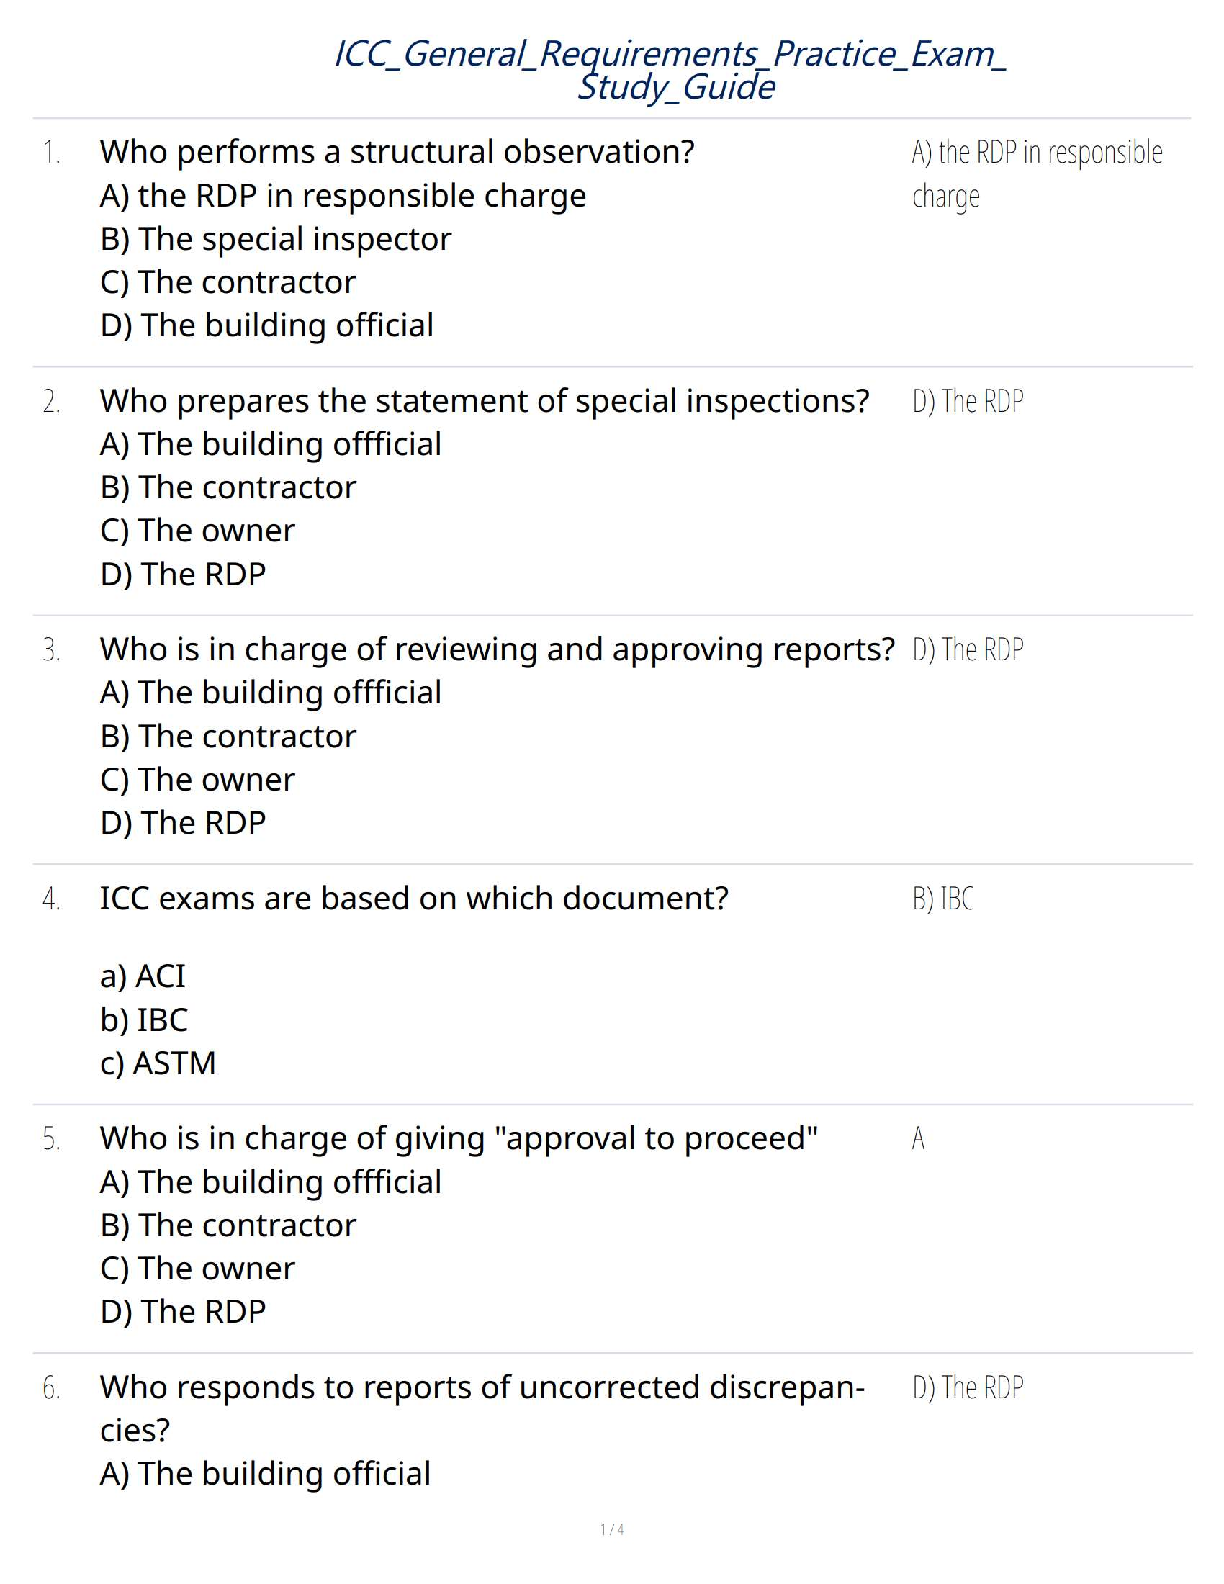Click the page indicator 1 / 4
This screenshot has width=1224, height=1584.
[612, 1529]
